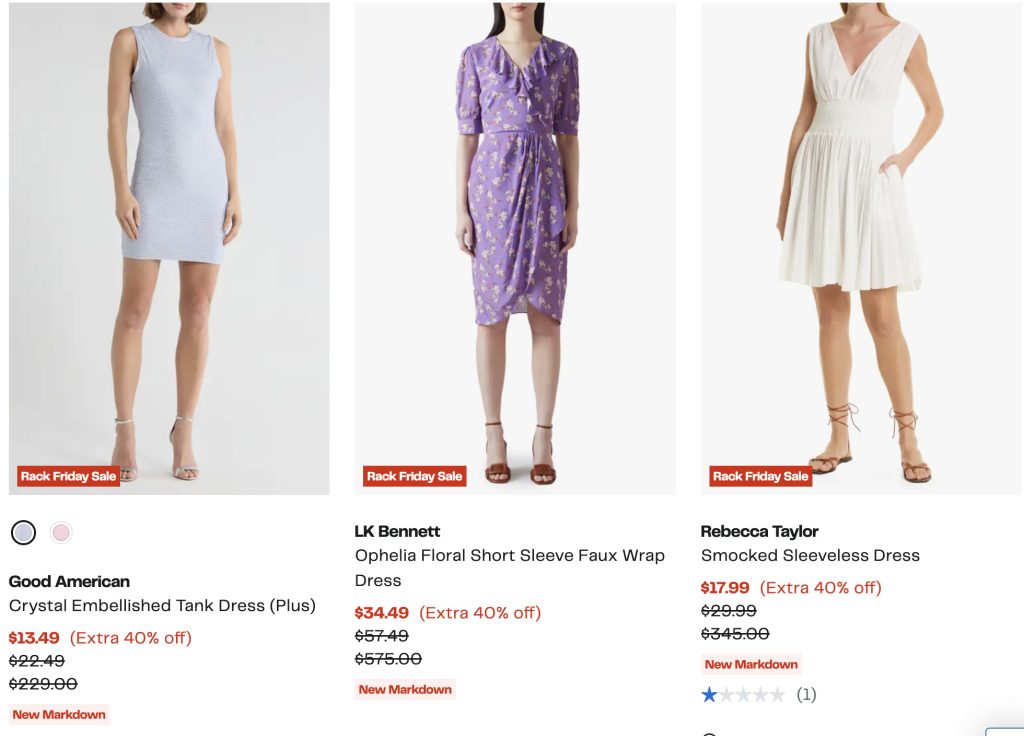Open the Smocked Sleeveless Dress link
The width and height of the screenshot is (1024, 736).
(810, 556)
